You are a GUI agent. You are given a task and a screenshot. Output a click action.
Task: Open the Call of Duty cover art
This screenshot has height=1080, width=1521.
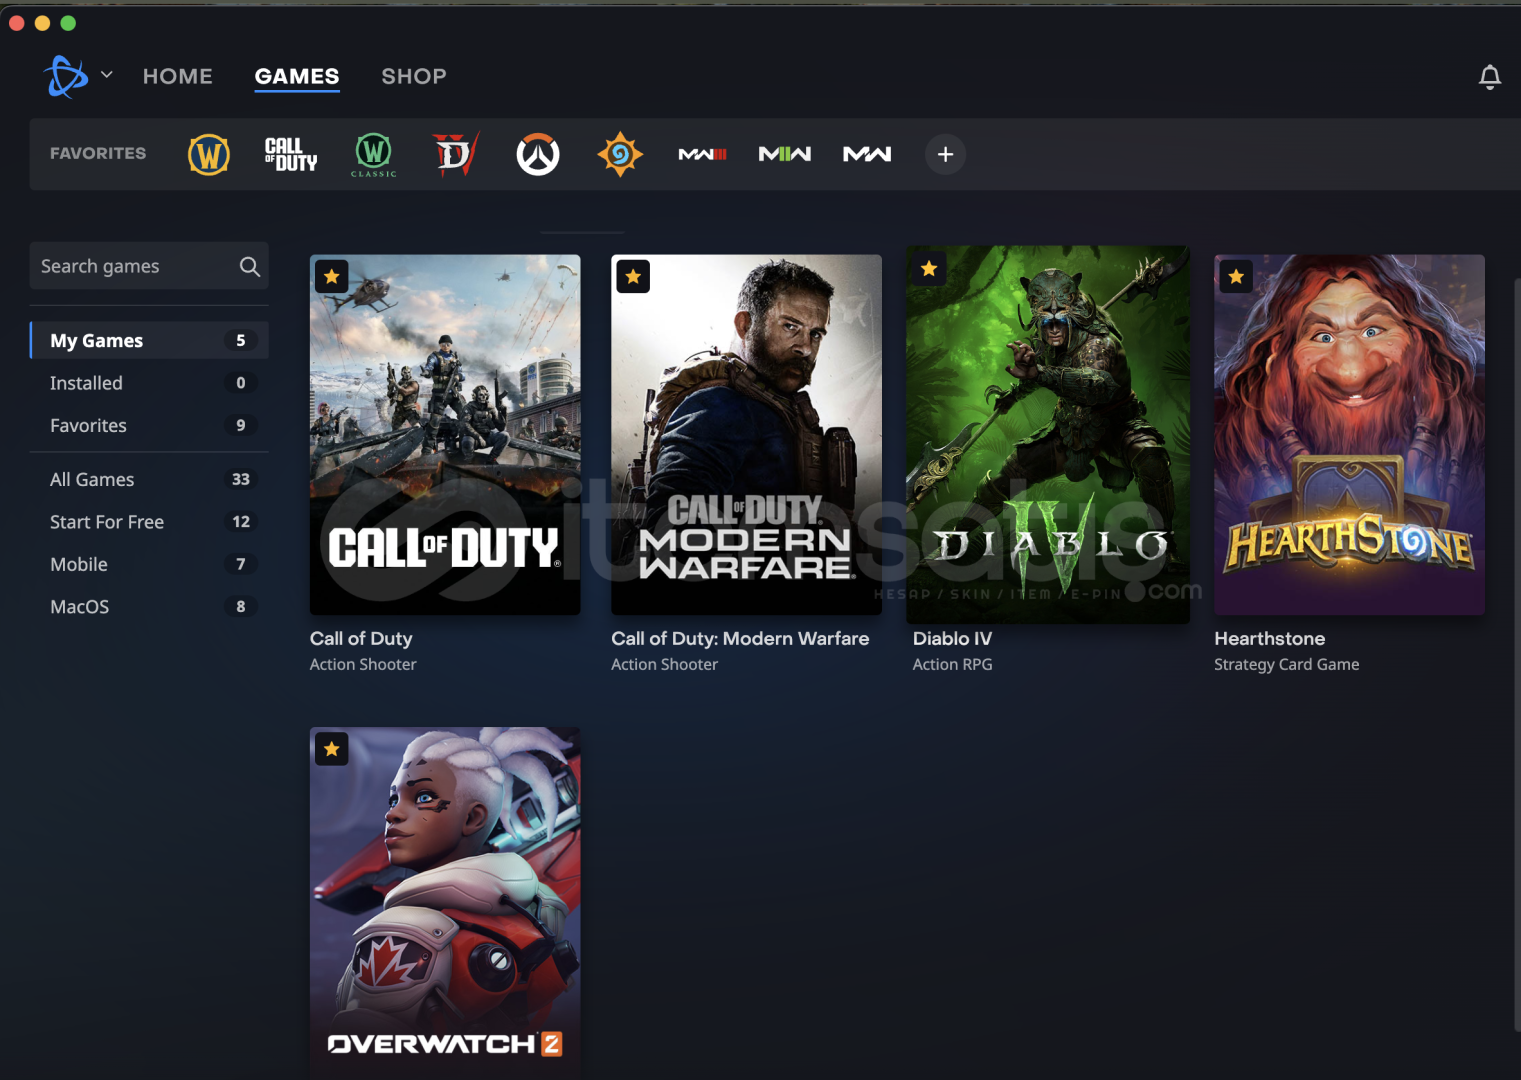(445, 435)
